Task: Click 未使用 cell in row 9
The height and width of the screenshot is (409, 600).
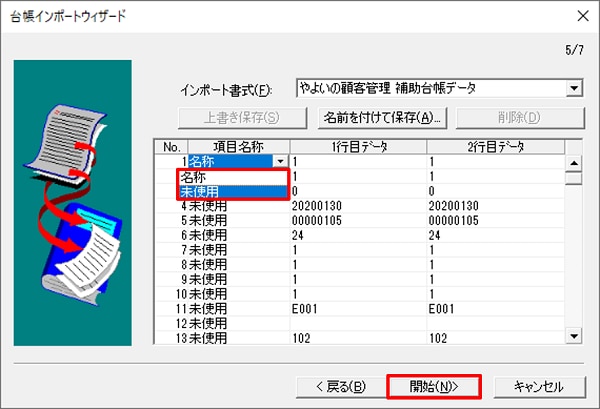Action: click(x=238, y=279)
